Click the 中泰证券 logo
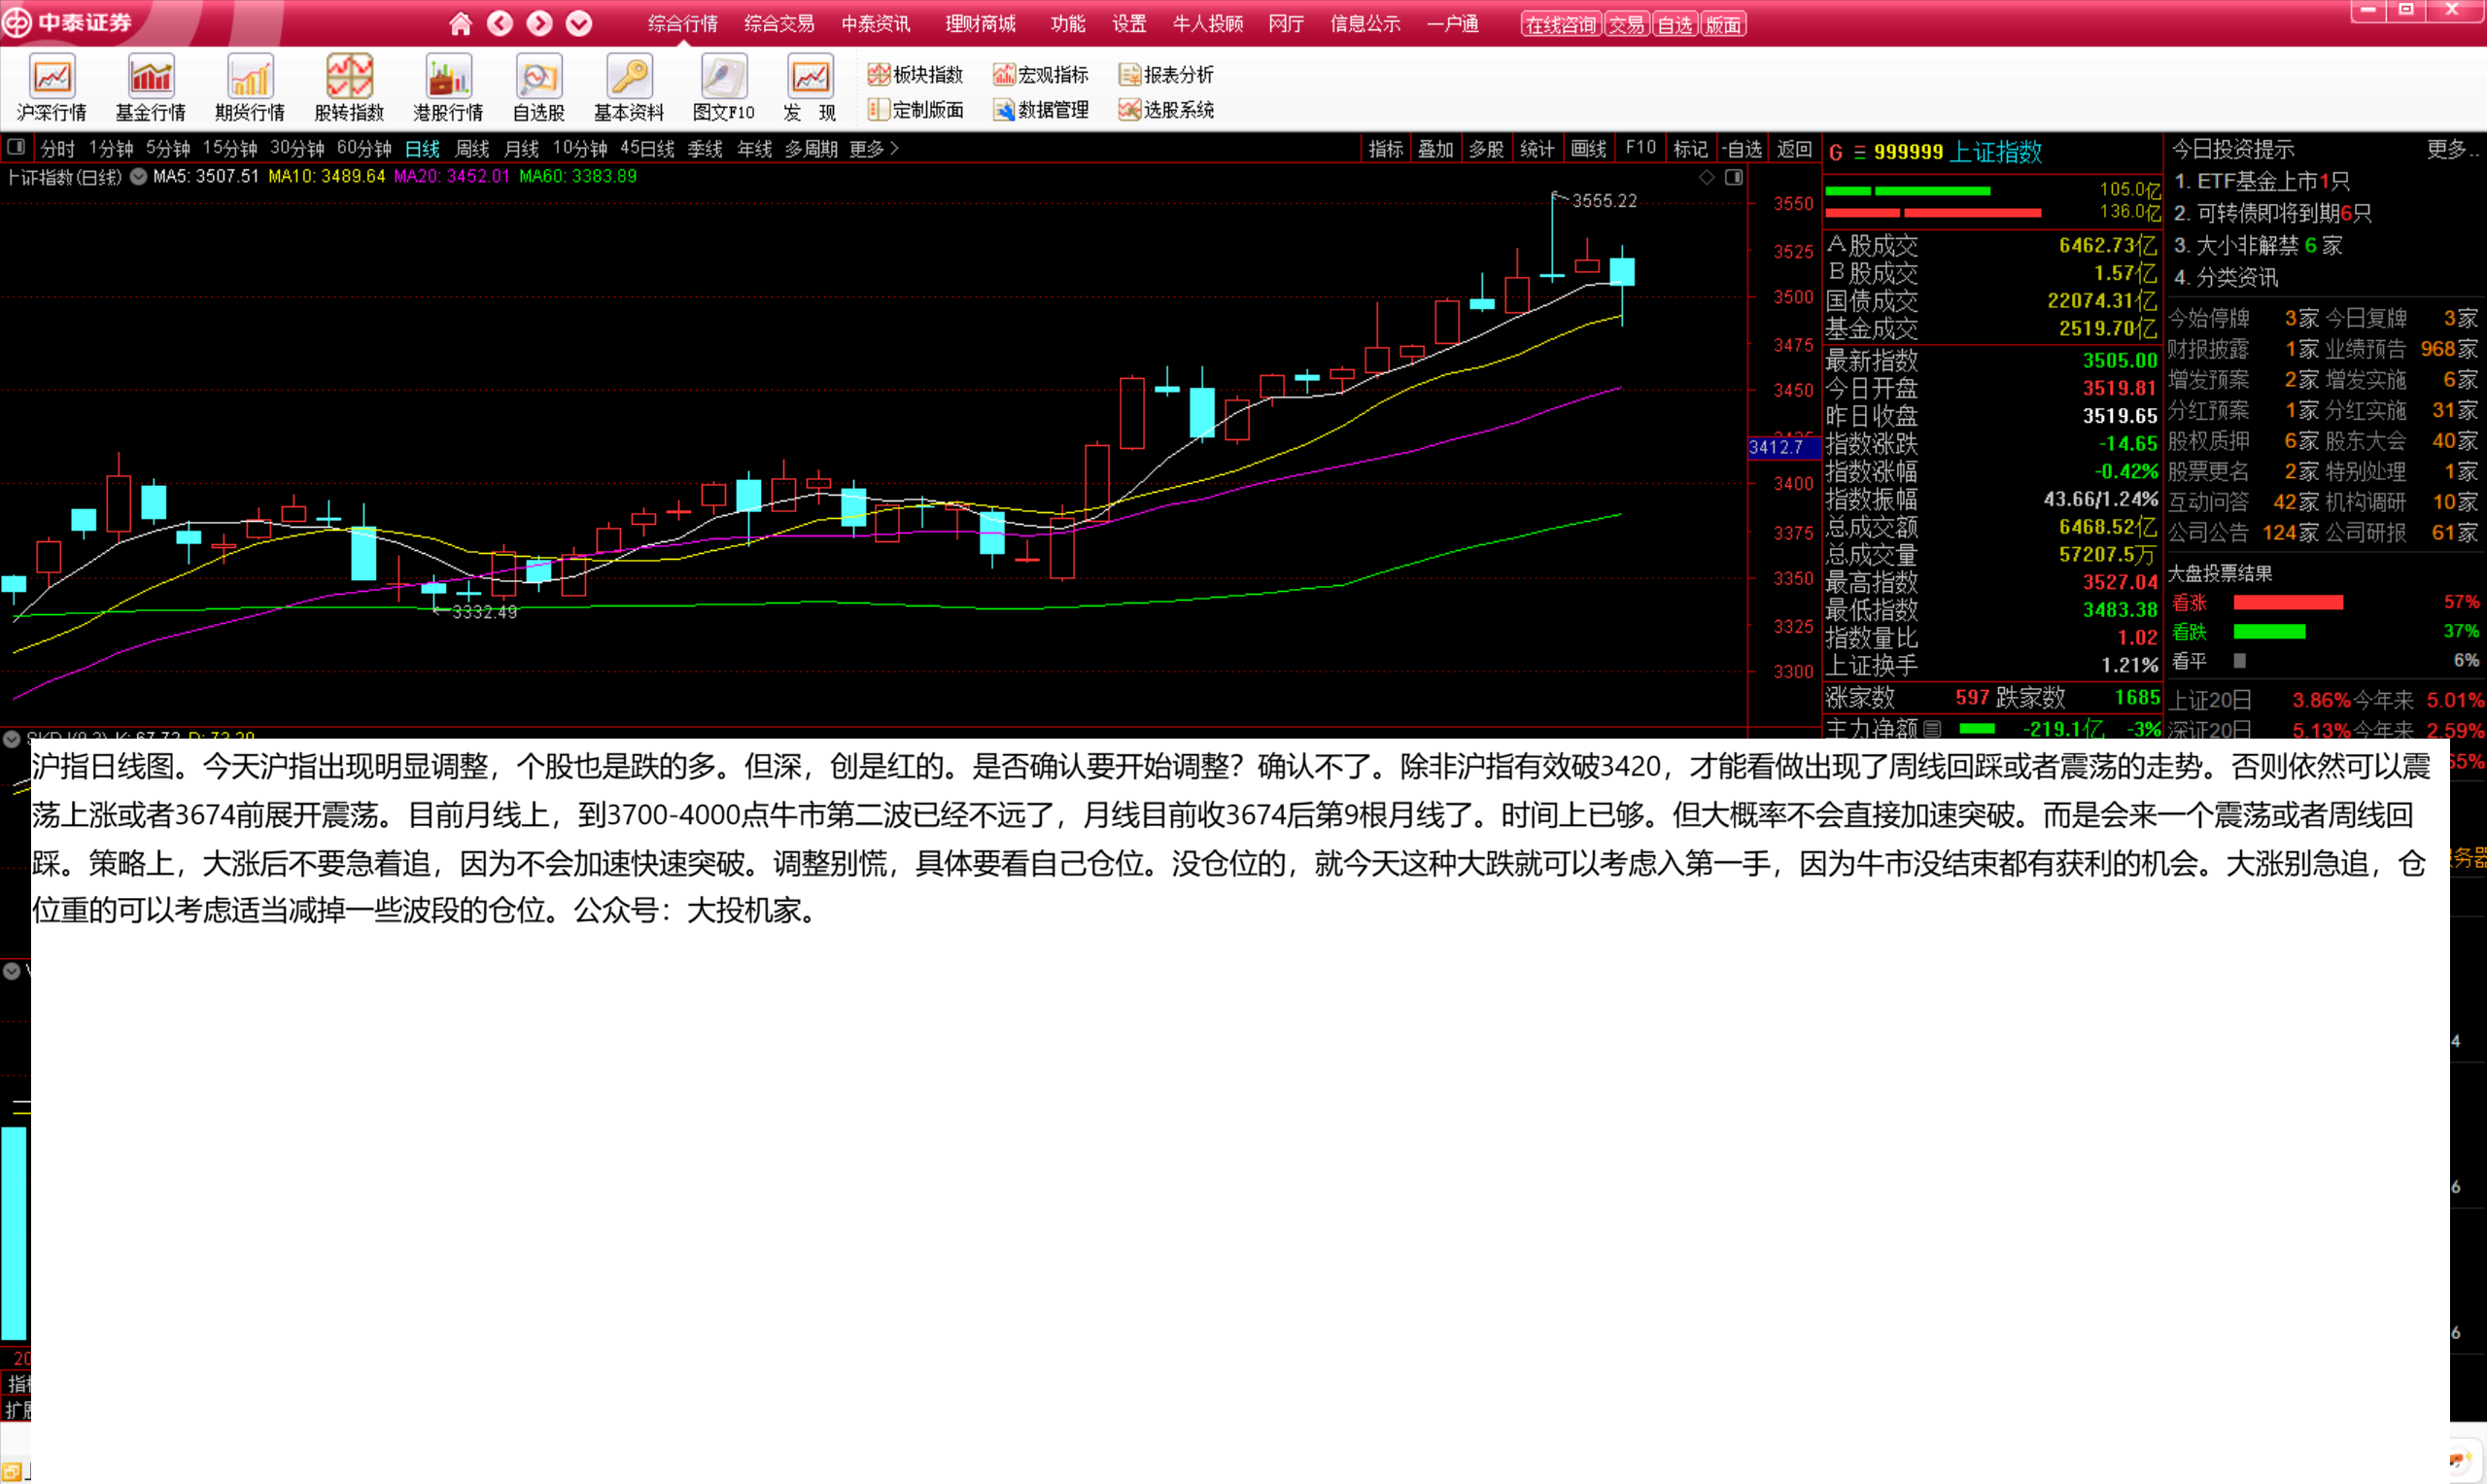The height and width of the screenshot is (1484, 2487). point(66,22)
